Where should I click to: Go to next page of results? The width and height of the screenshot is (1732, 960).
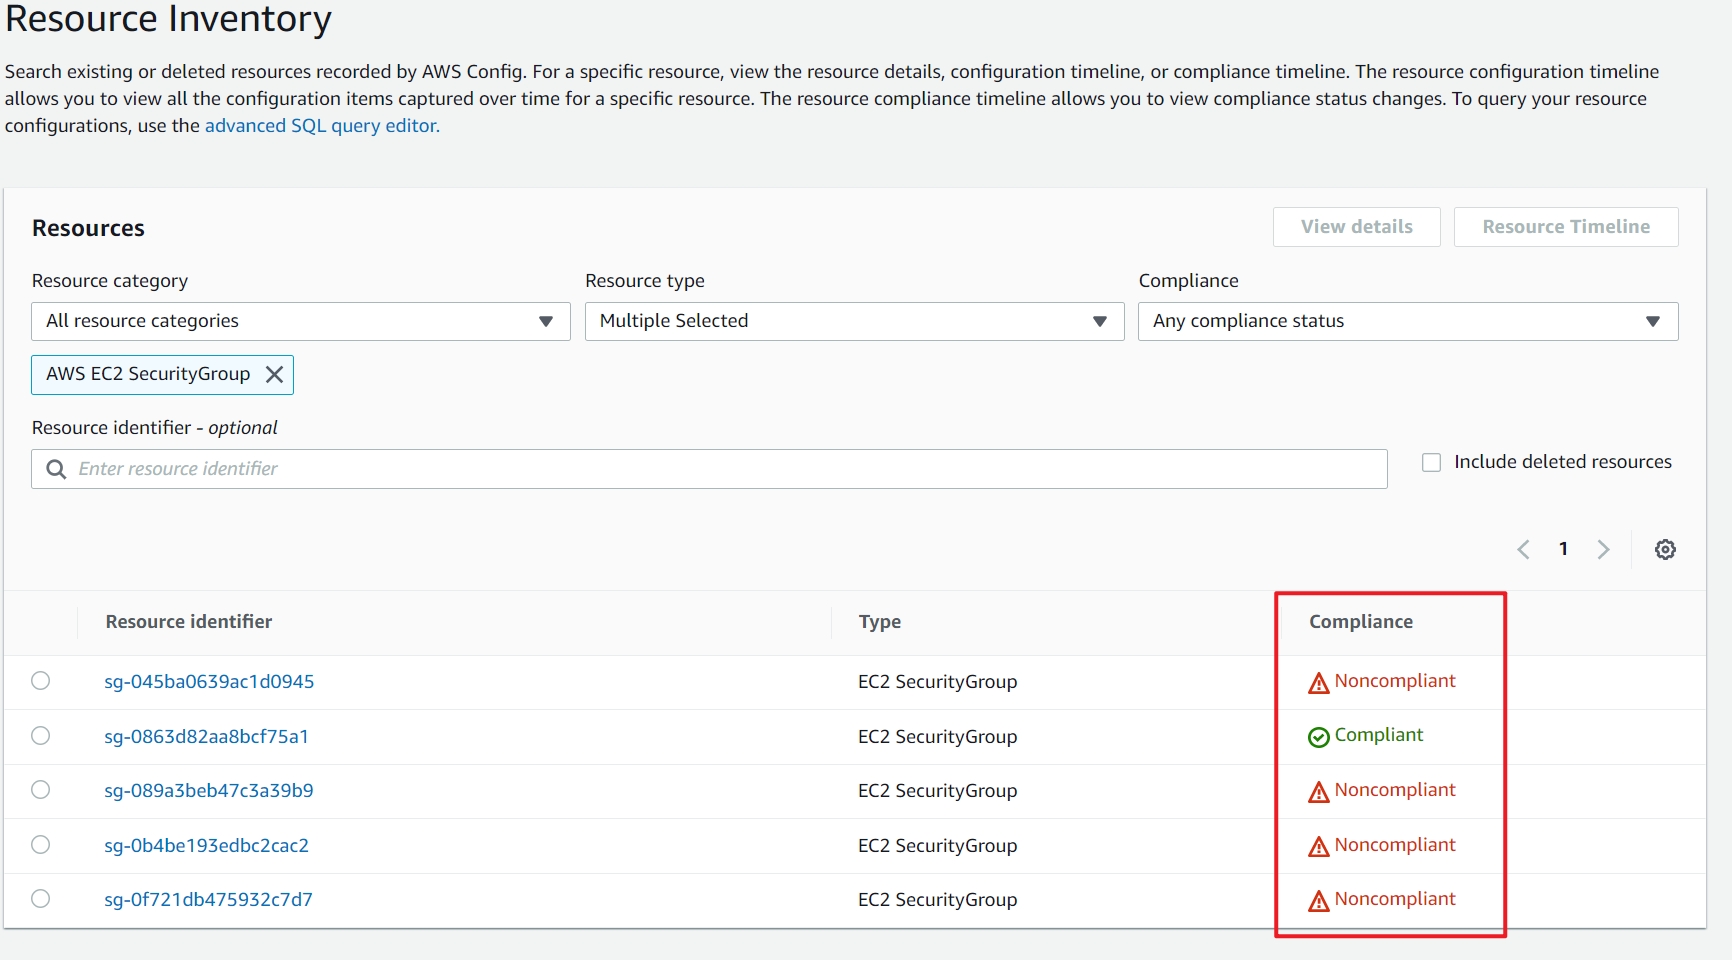[x=1604, y=549]
